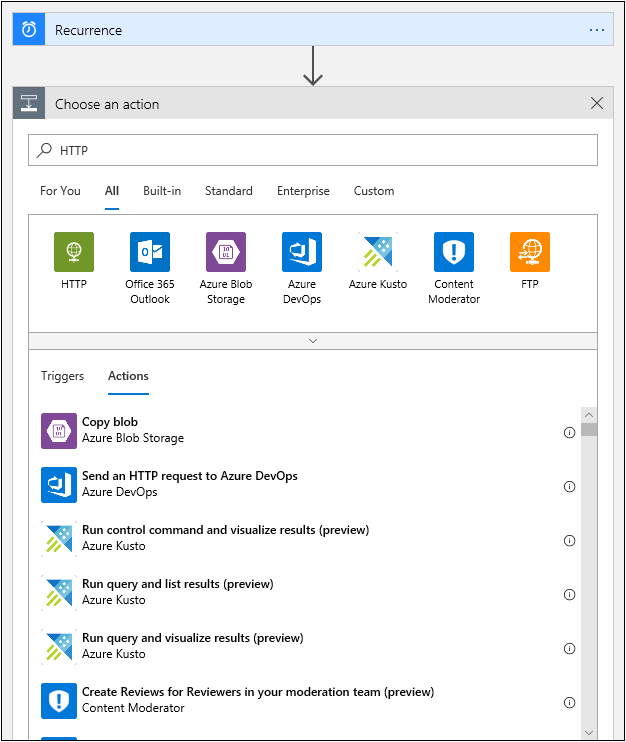This screenshot has width=626, height=742.
Task: Click Kusto icon beside Run query and visualize
Action: (59, 646)
